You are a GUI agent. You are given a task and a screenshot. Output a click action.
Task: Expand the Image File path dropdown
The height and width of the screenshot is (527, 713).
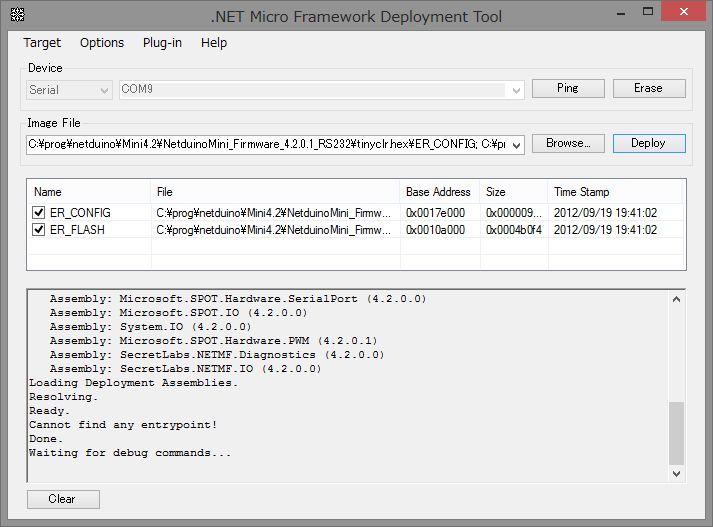coord(516,146)
